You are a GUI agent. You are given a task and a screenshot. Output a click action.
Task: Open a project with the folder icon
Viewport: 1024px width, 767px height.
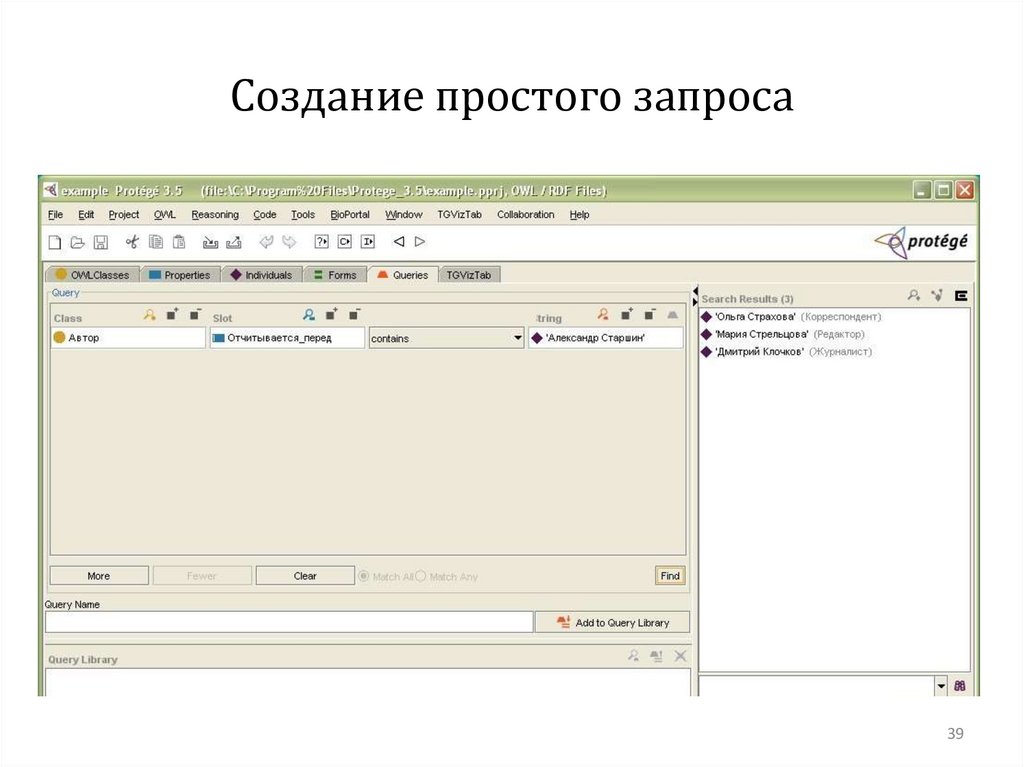tap(78, 242)
